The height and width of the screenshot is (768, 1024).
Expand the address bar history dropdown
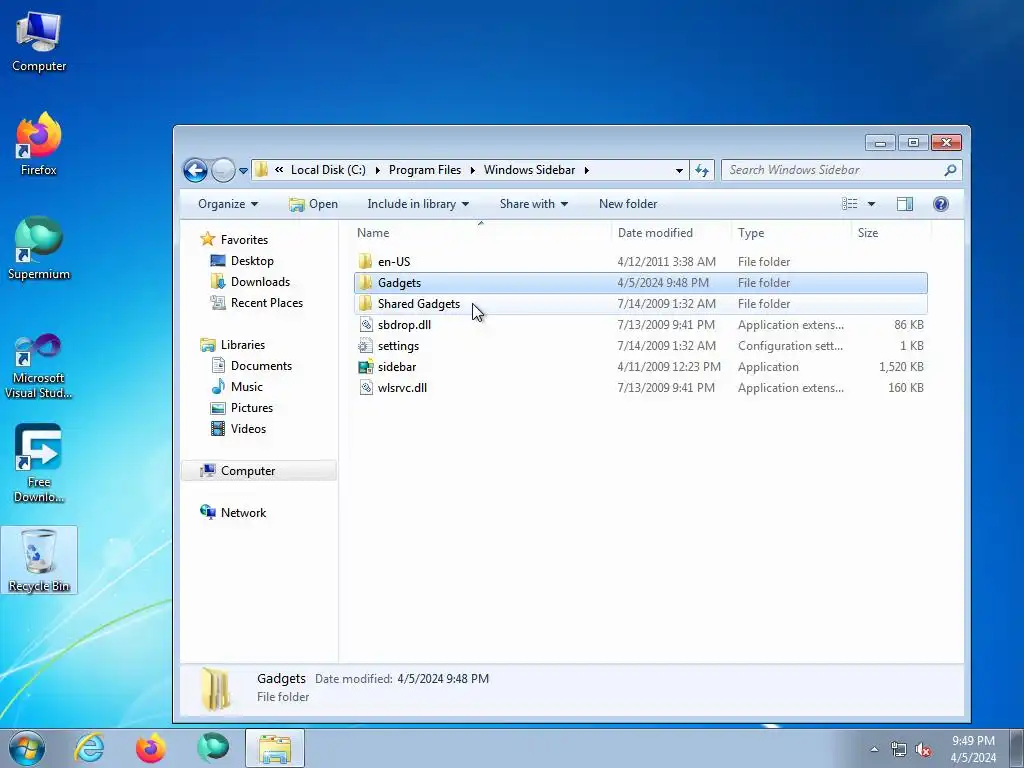[x=679, y=170]
